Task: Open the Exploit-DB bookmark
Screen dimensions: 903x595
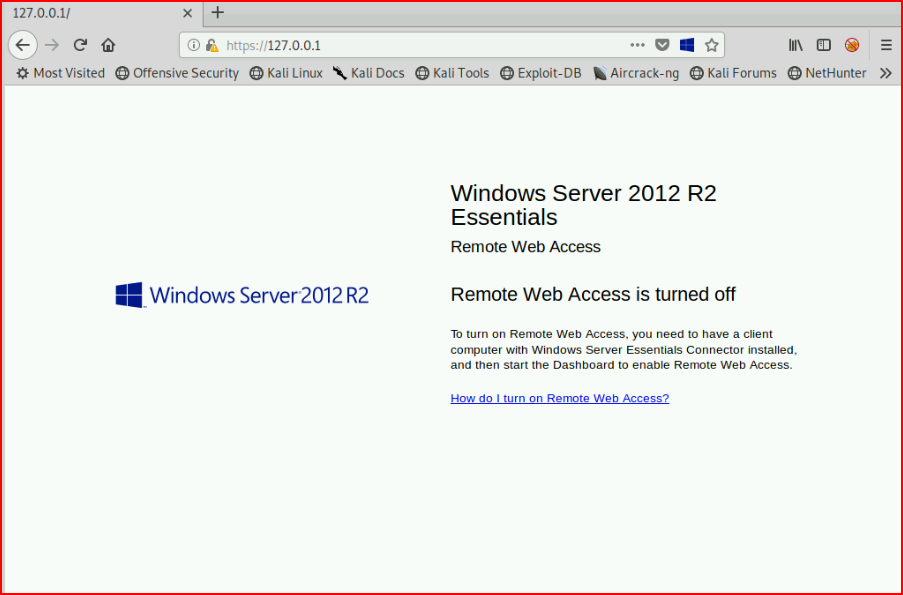Action: tap(541, 73)
